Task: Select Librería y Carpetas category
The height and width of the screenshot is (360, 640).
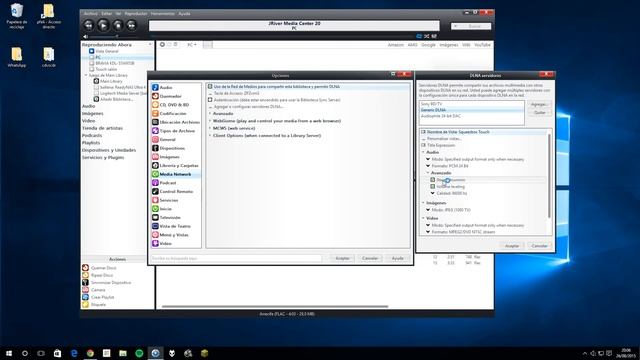Action: (x=176, y=165)
